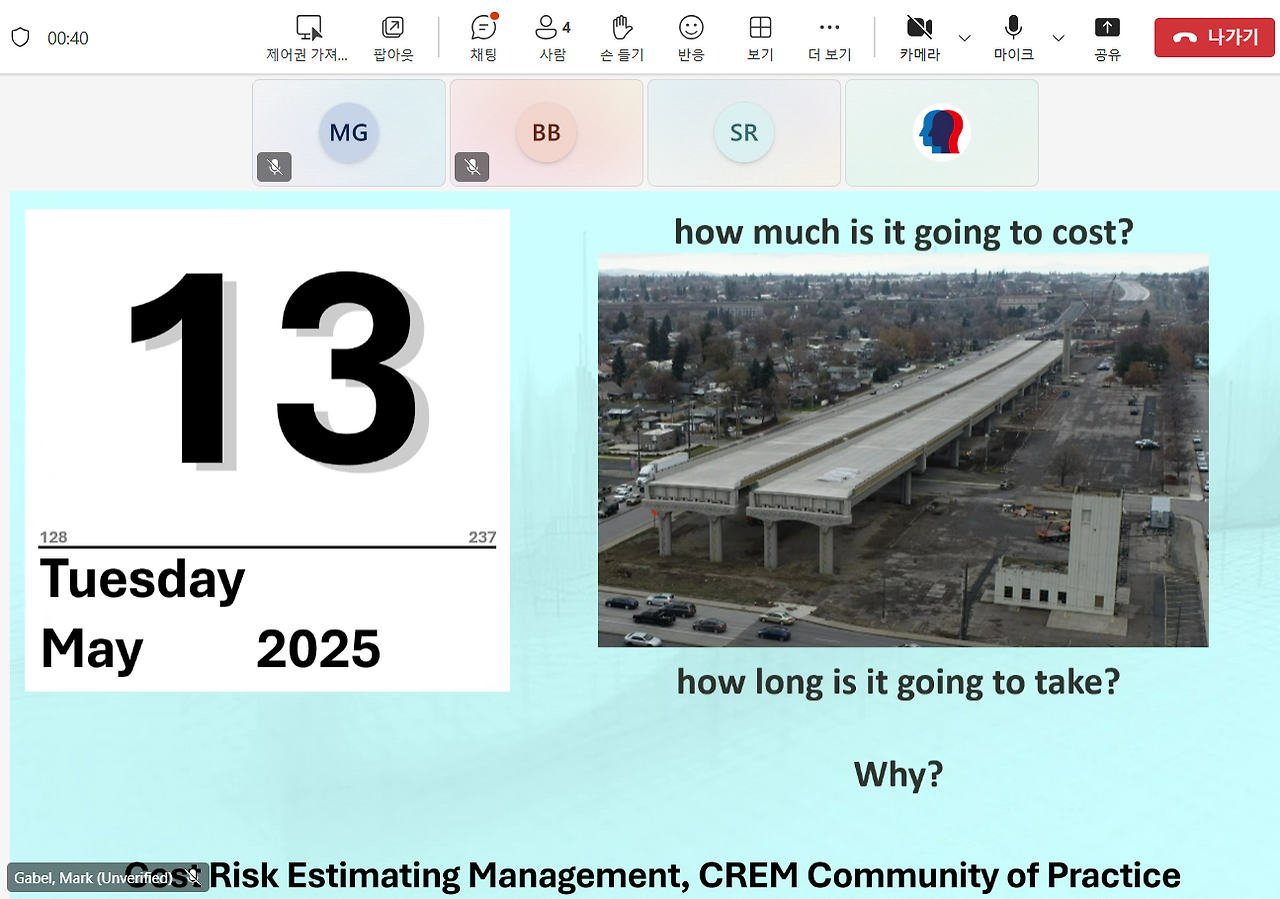The width and height of the screenshot is (1280, 899).
Task: Click the '2025' year on the calendar
Action: tap(318, 650)
